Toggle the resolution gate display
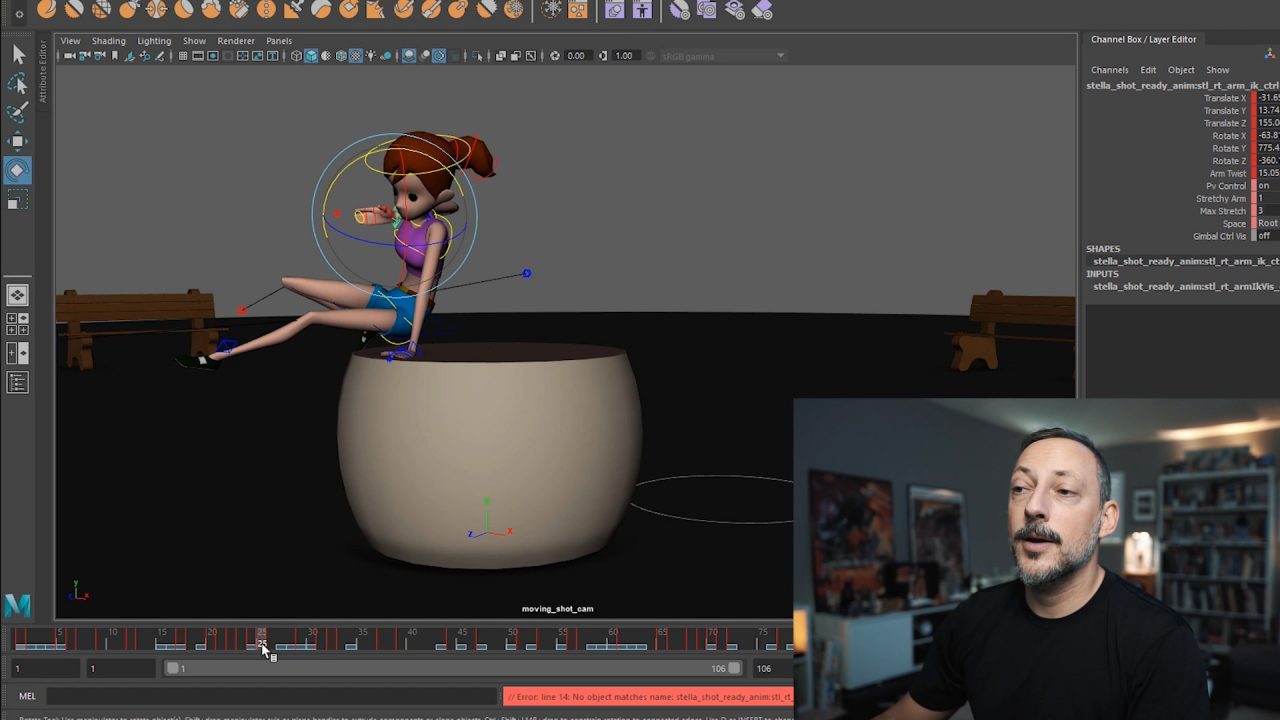Image resolution: width=1280 pixels, height=720 pixels. (213, 56)
